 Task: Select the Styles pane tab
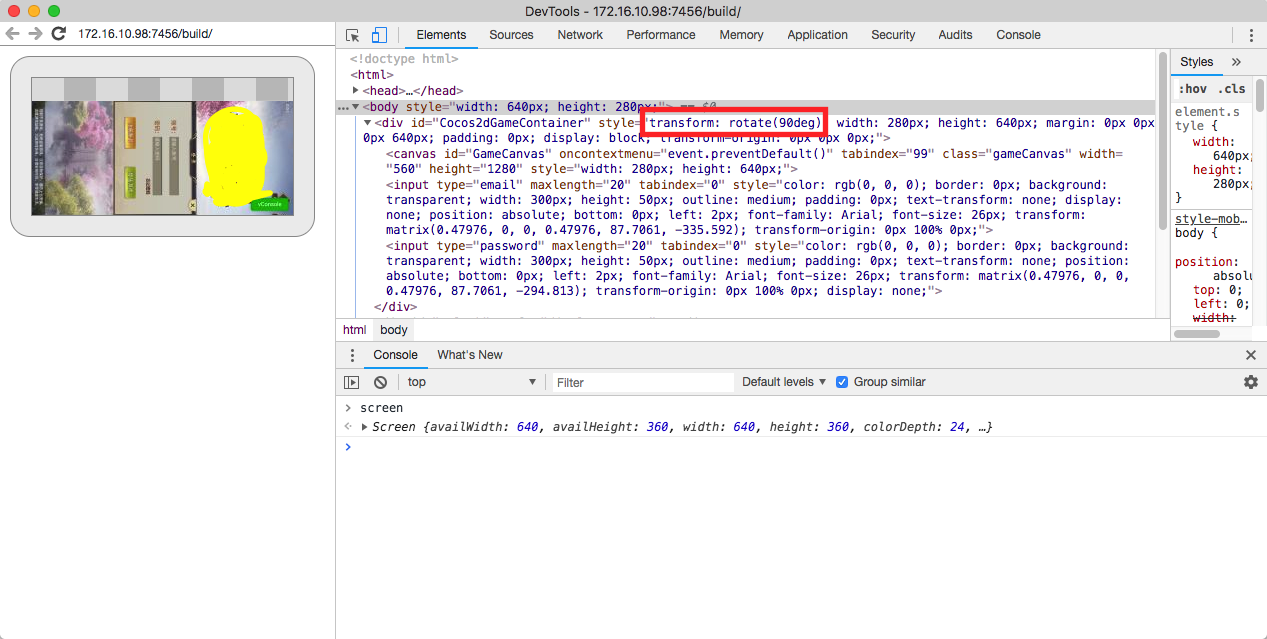[1196, 62]
